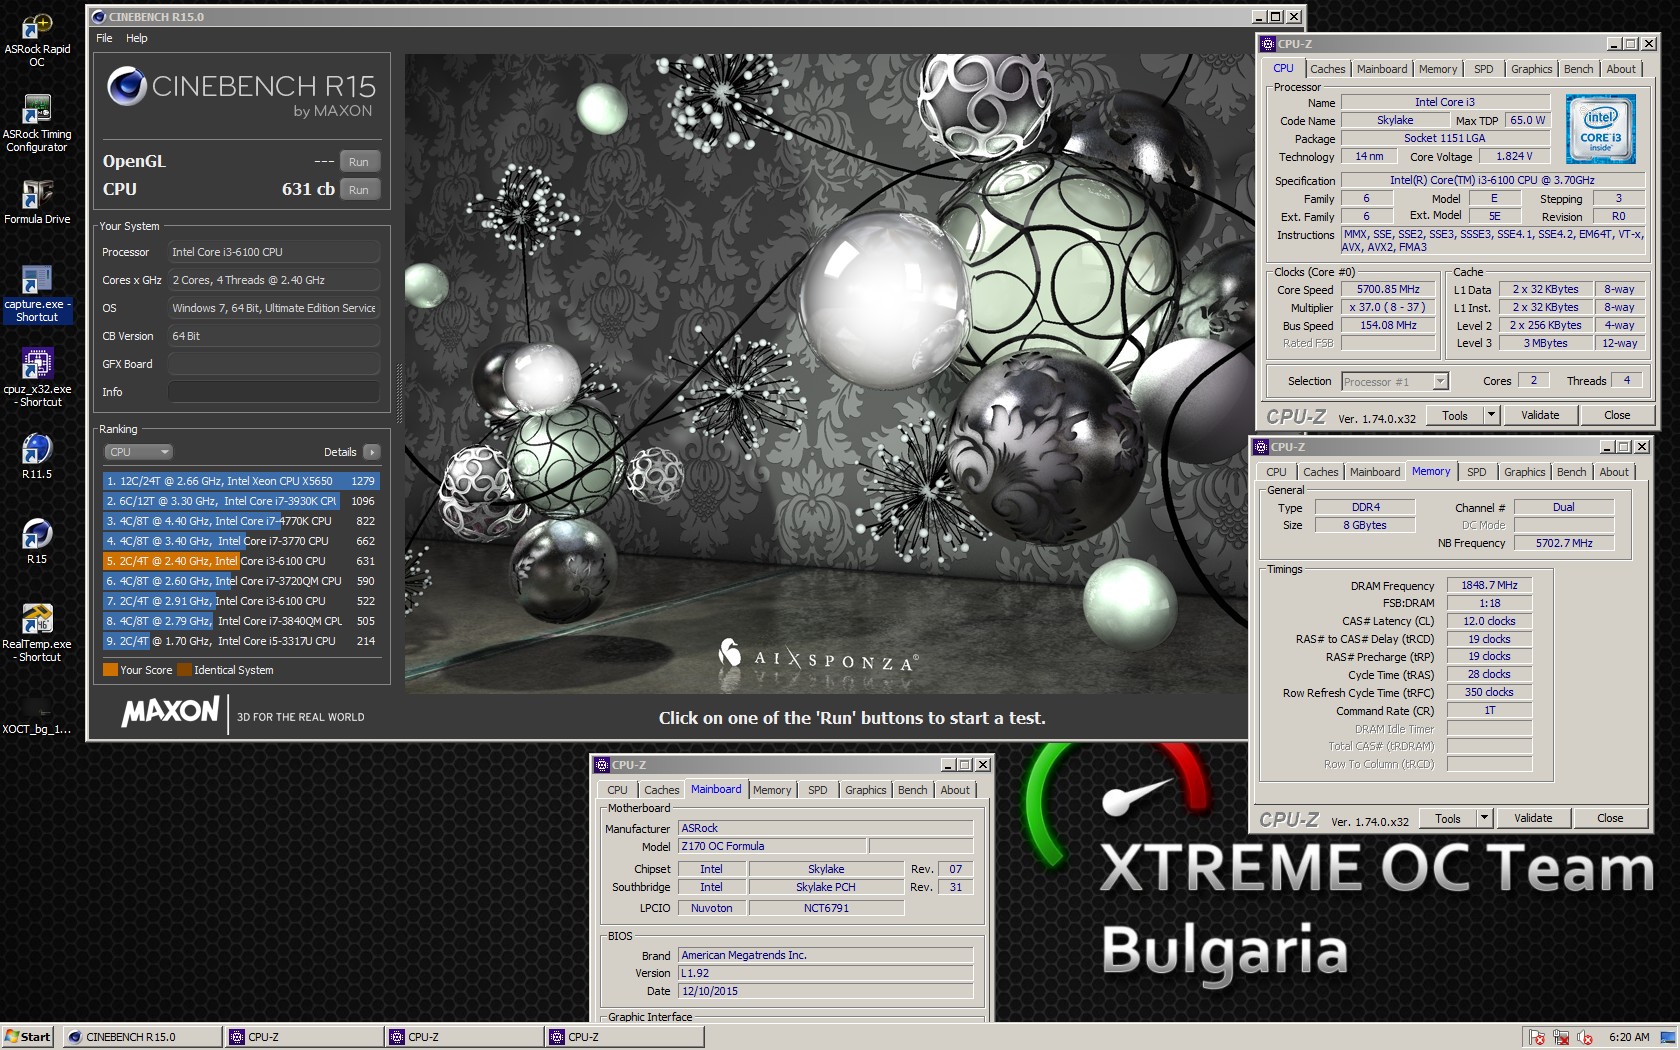This screenshot has width=1680, height=1050.
Task: Click the Memory CPU-Z window title icon
Action: (x=1261, y=447)
